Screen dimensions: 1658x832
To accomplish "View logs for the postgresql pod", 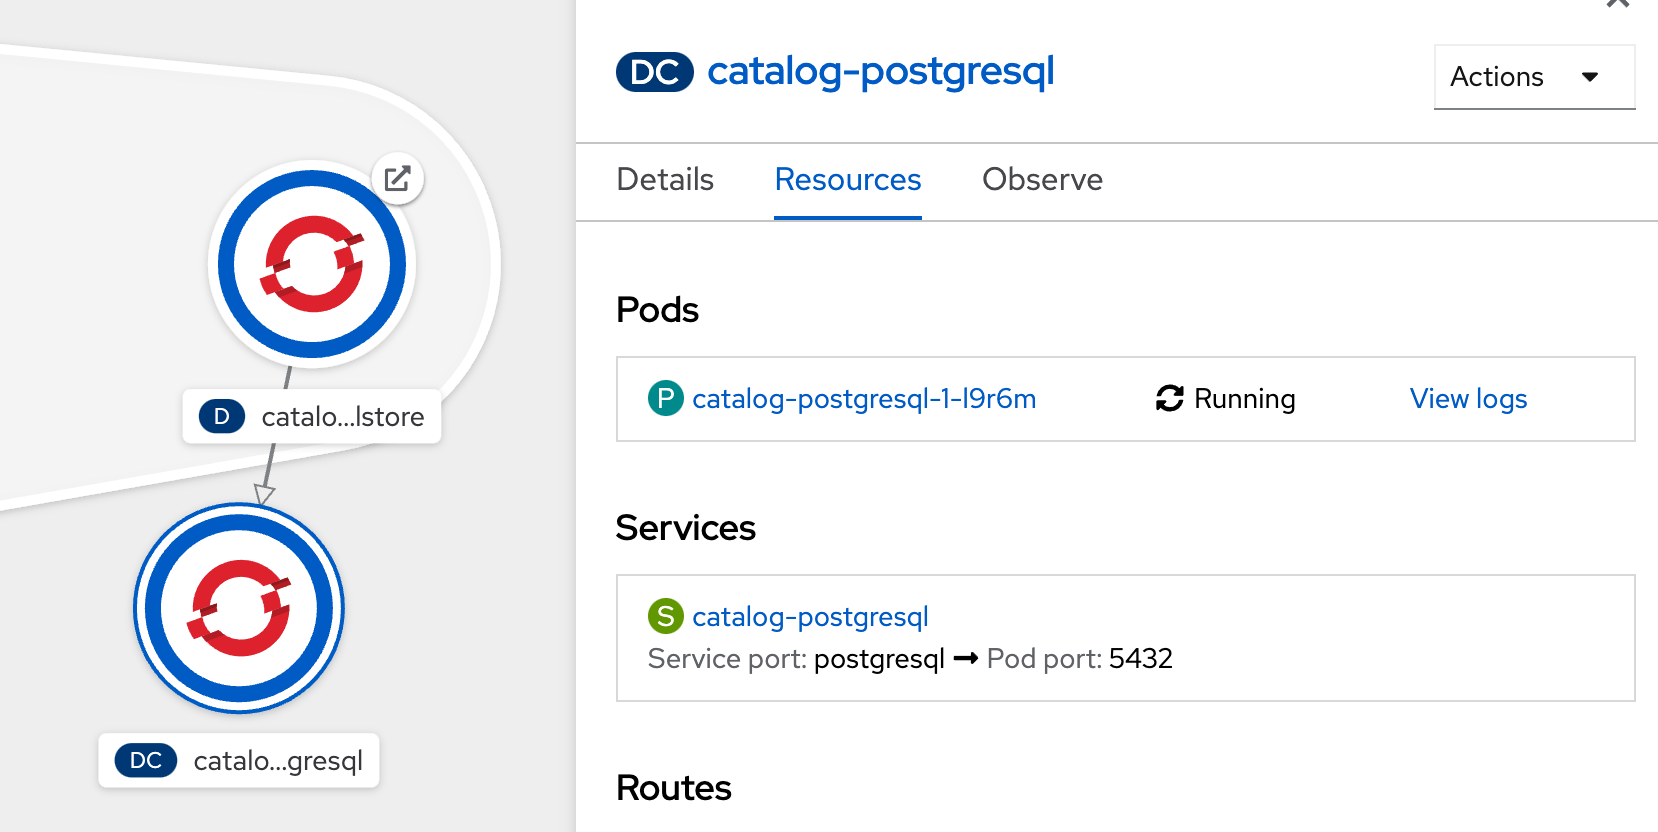I will click(x=1468, y=399).
